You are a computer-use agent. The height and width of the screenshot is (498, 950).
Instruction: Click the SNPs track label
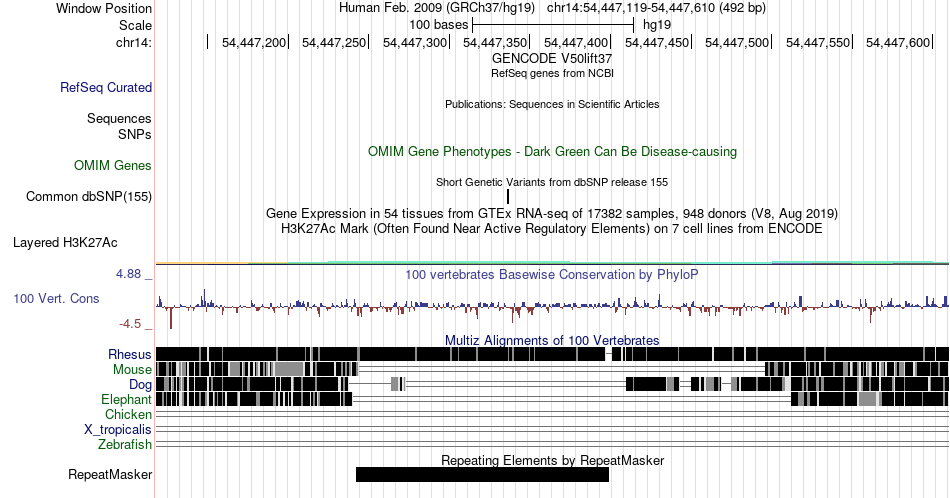click(x=135, y=134)
